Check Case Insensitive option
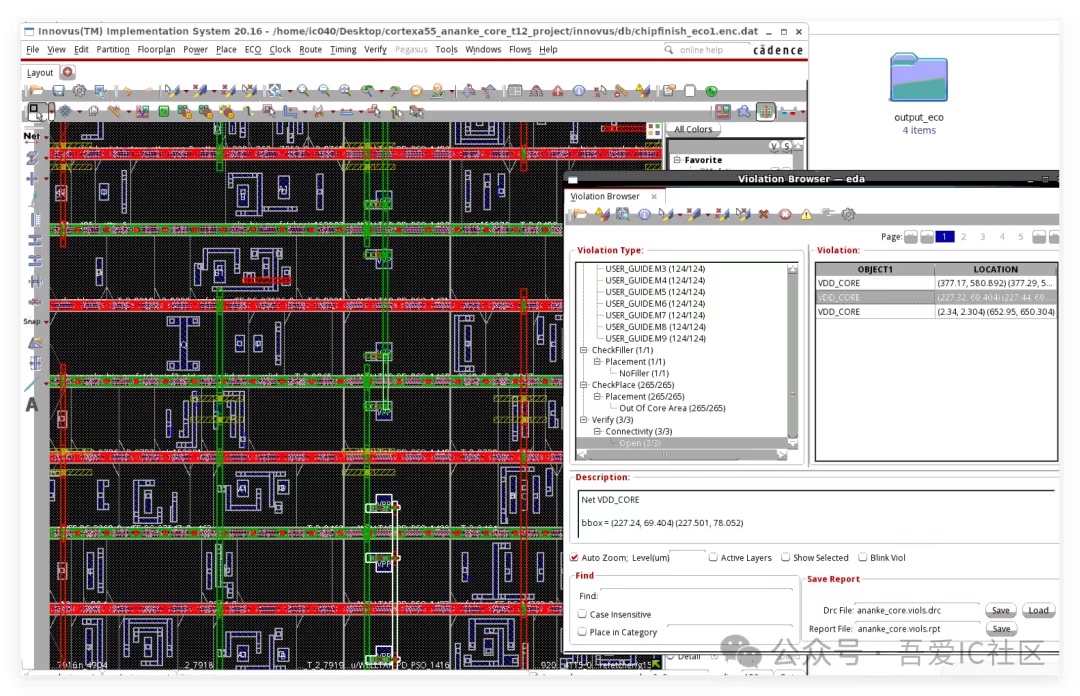1080x696 pixels. [x=583, y=614]
